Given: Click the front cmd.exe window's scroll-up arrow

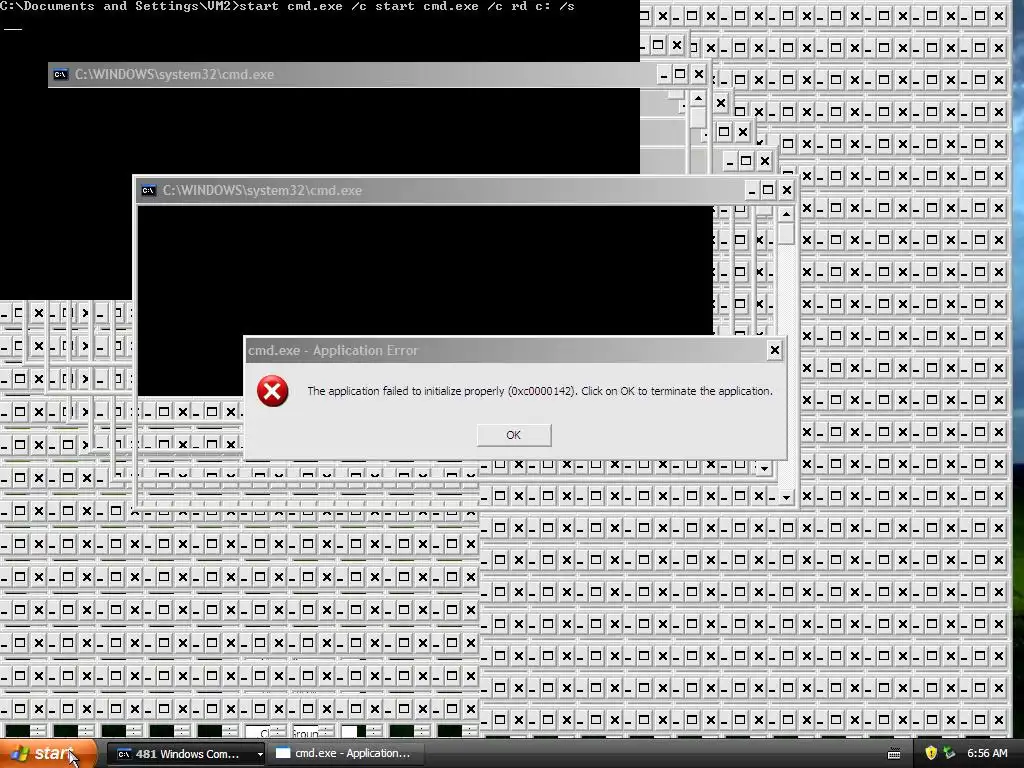Looking at the screenshot, I should [x=786, y=214].
